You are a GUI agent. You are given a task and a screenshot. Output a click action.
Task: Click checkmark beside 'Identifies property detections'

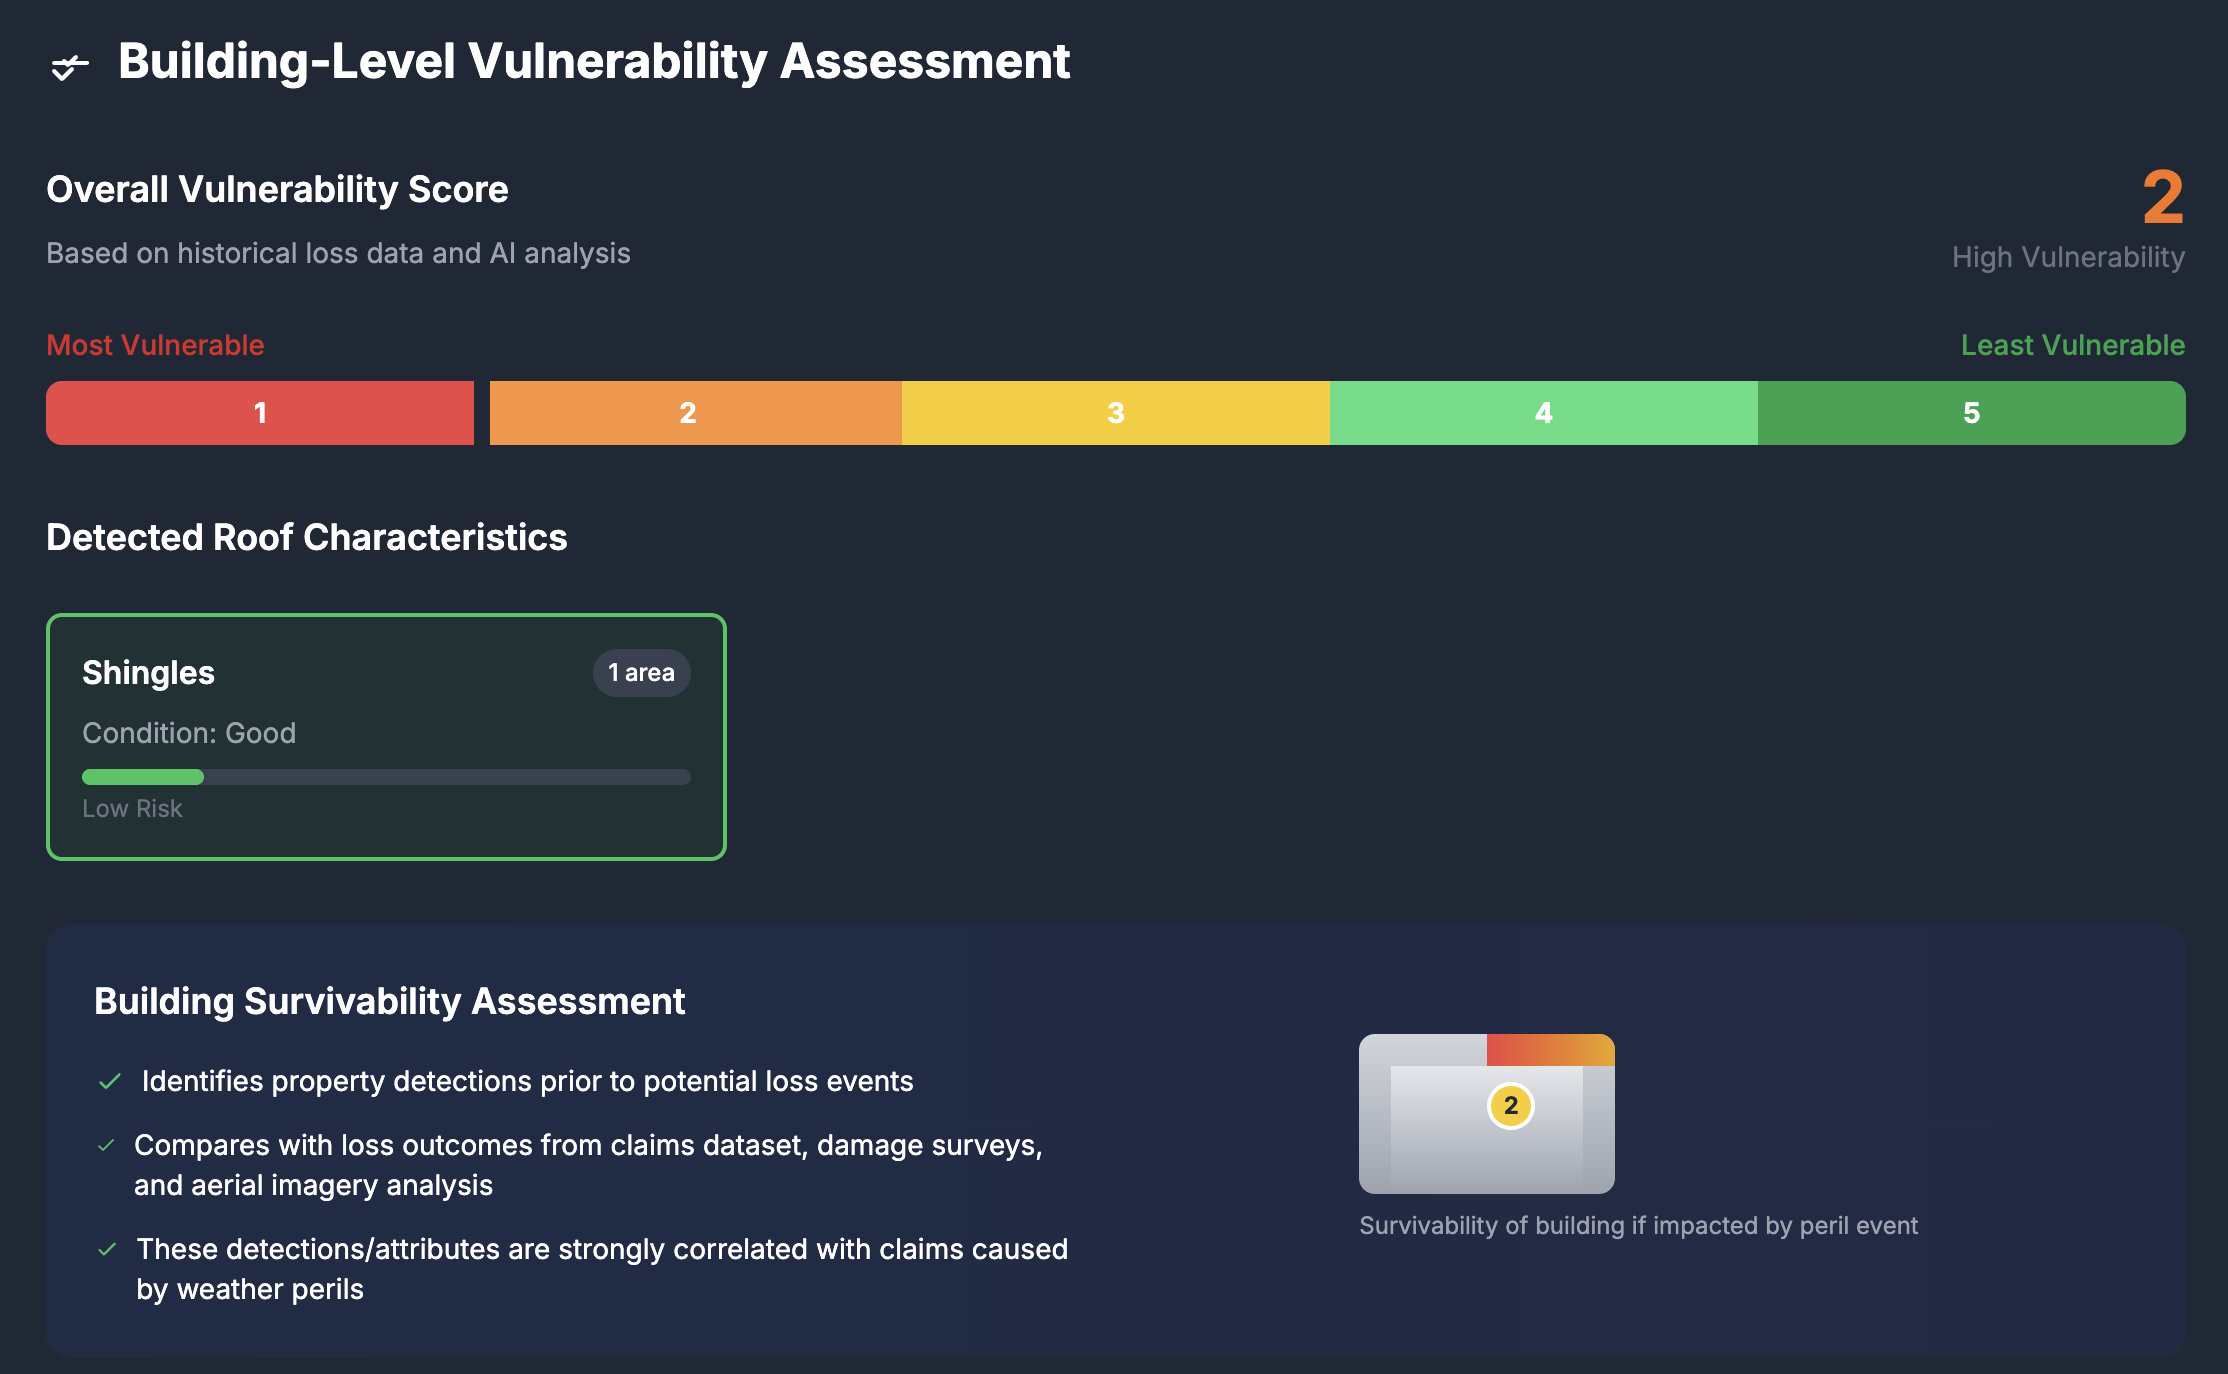(110, 1081)
